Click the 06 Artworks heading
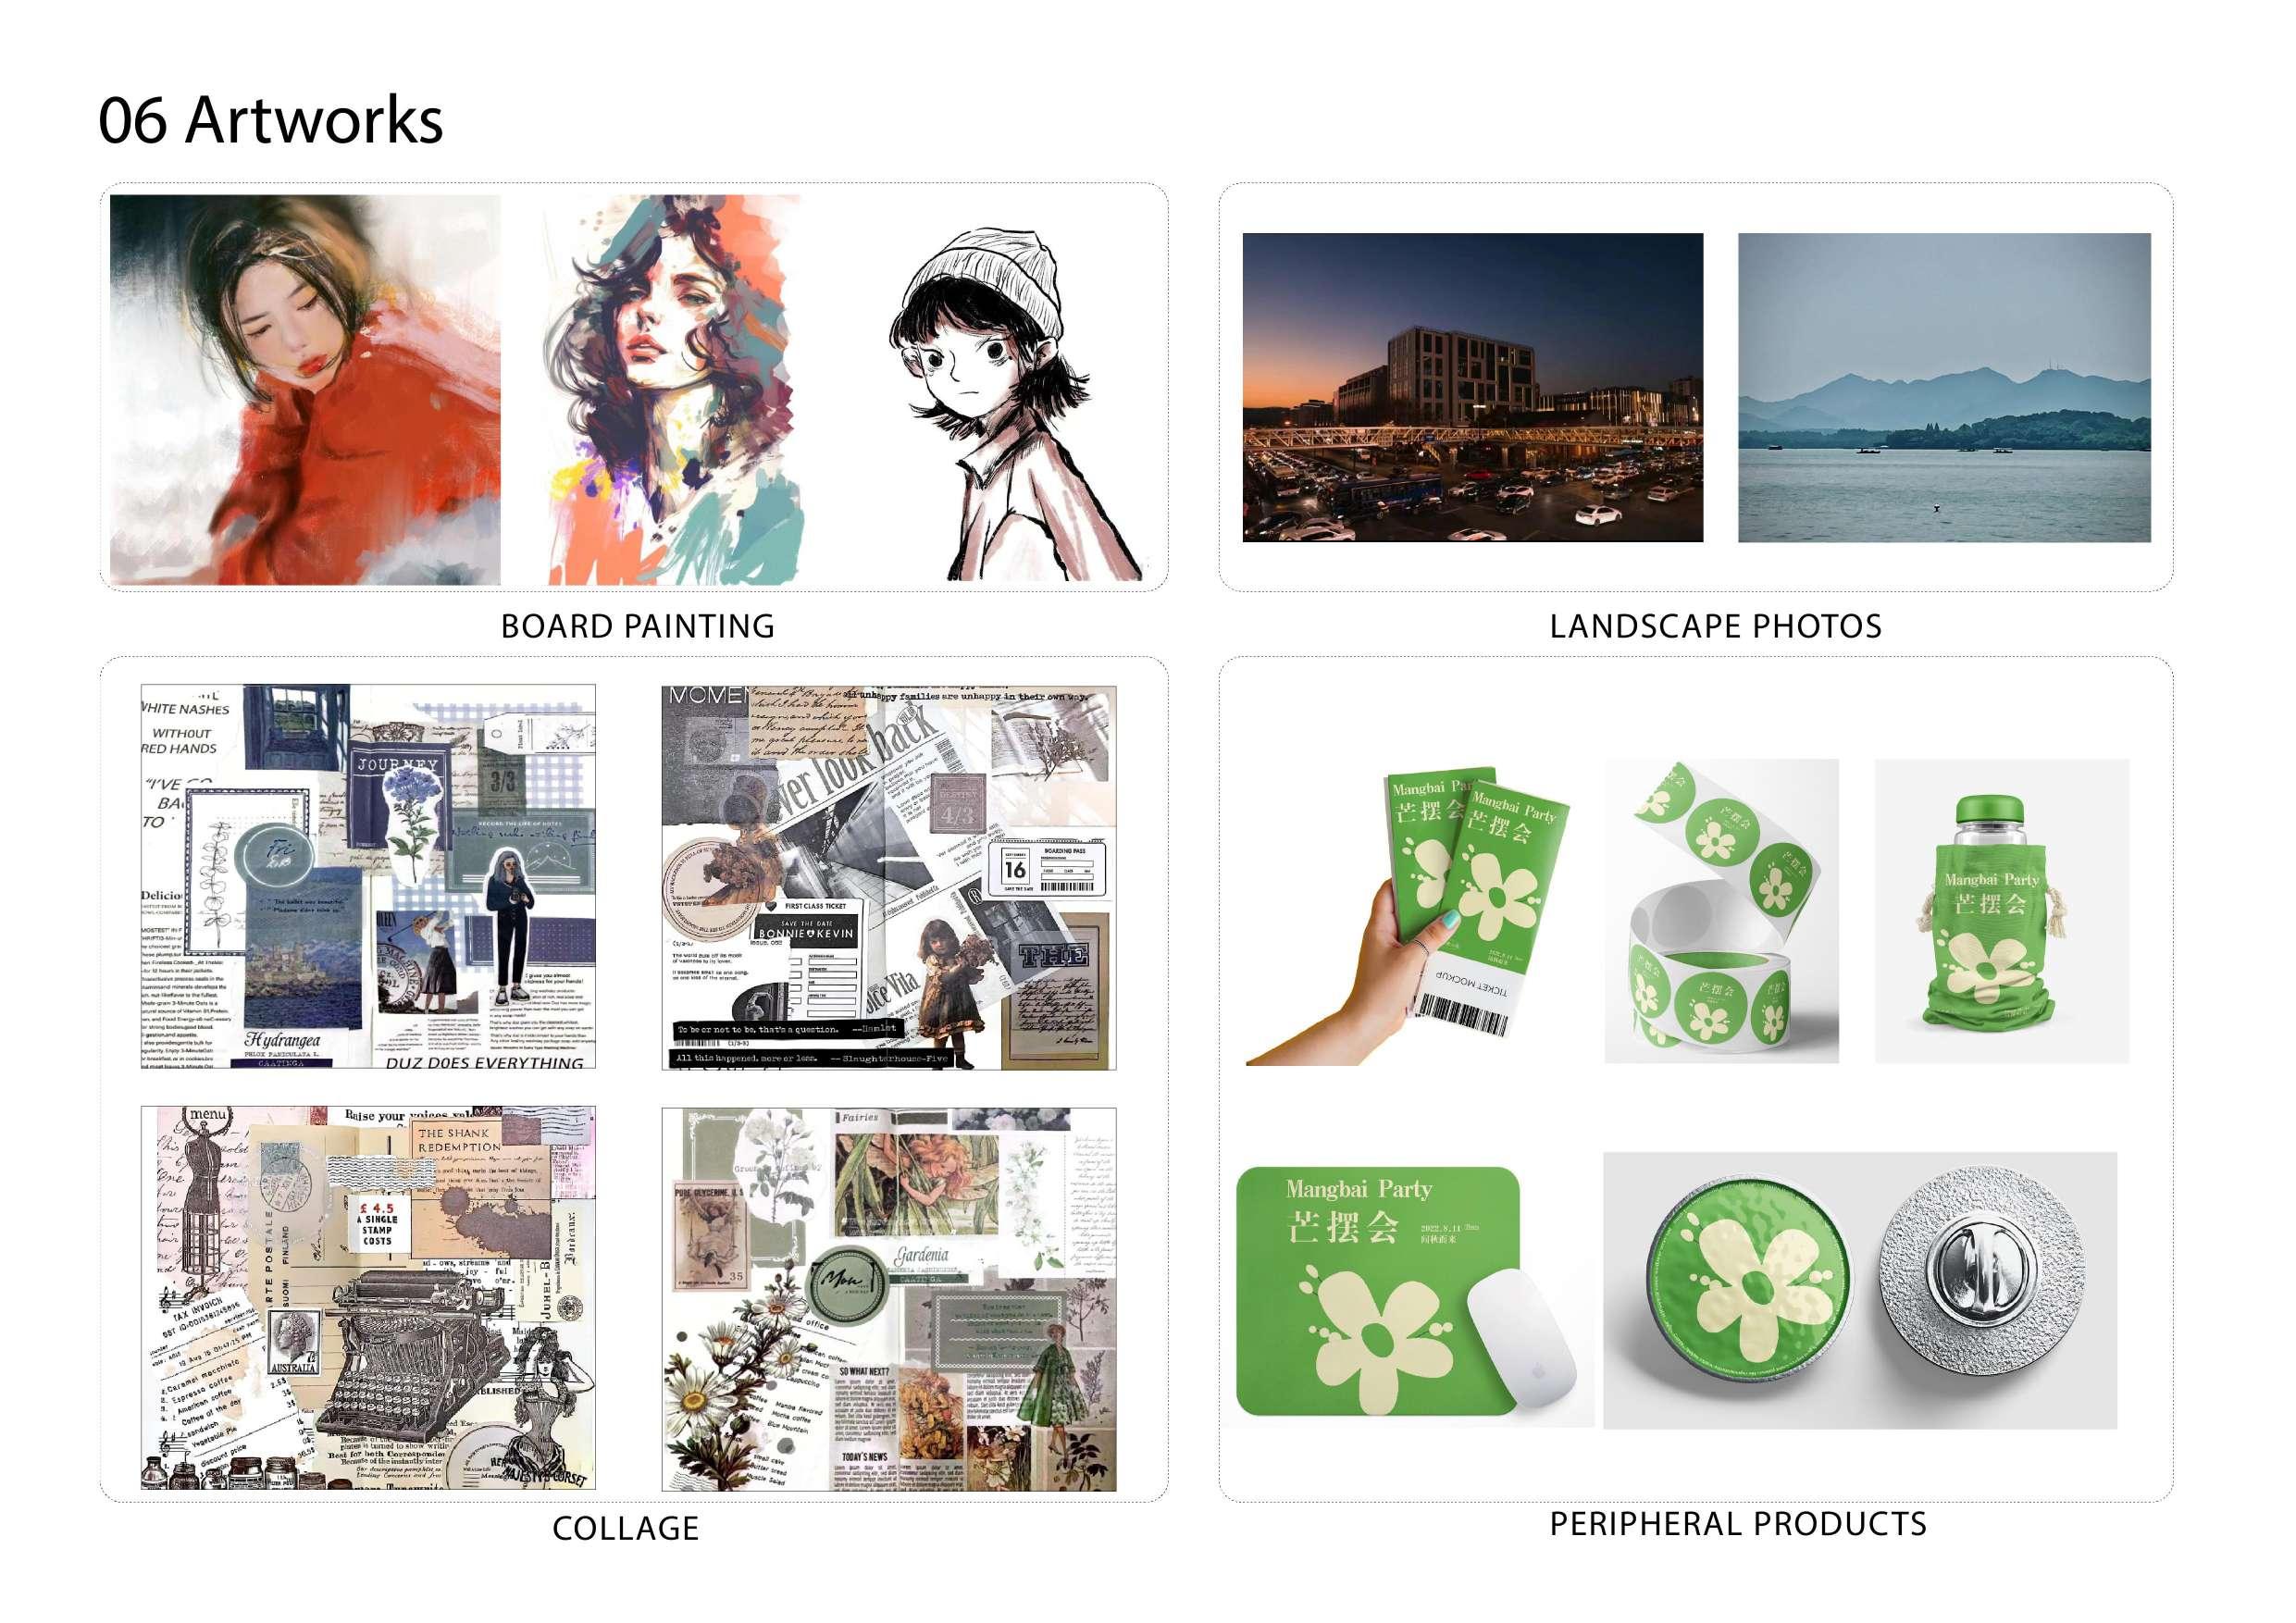The image size is (2296, 1623). pyautogui.click(x=270, y=120)
